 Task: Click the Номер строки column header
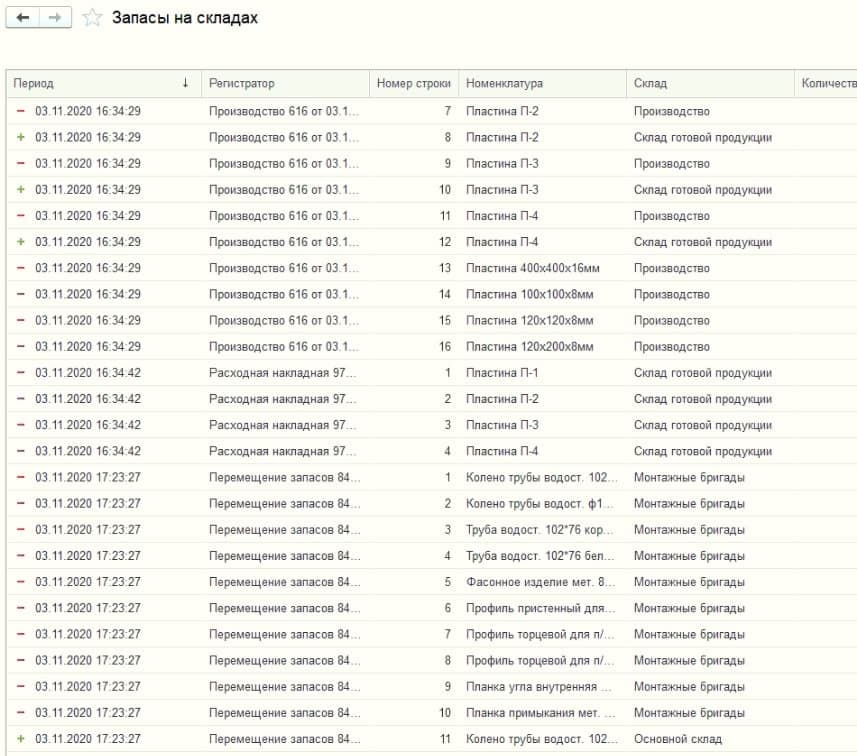(x=414, y=84)
